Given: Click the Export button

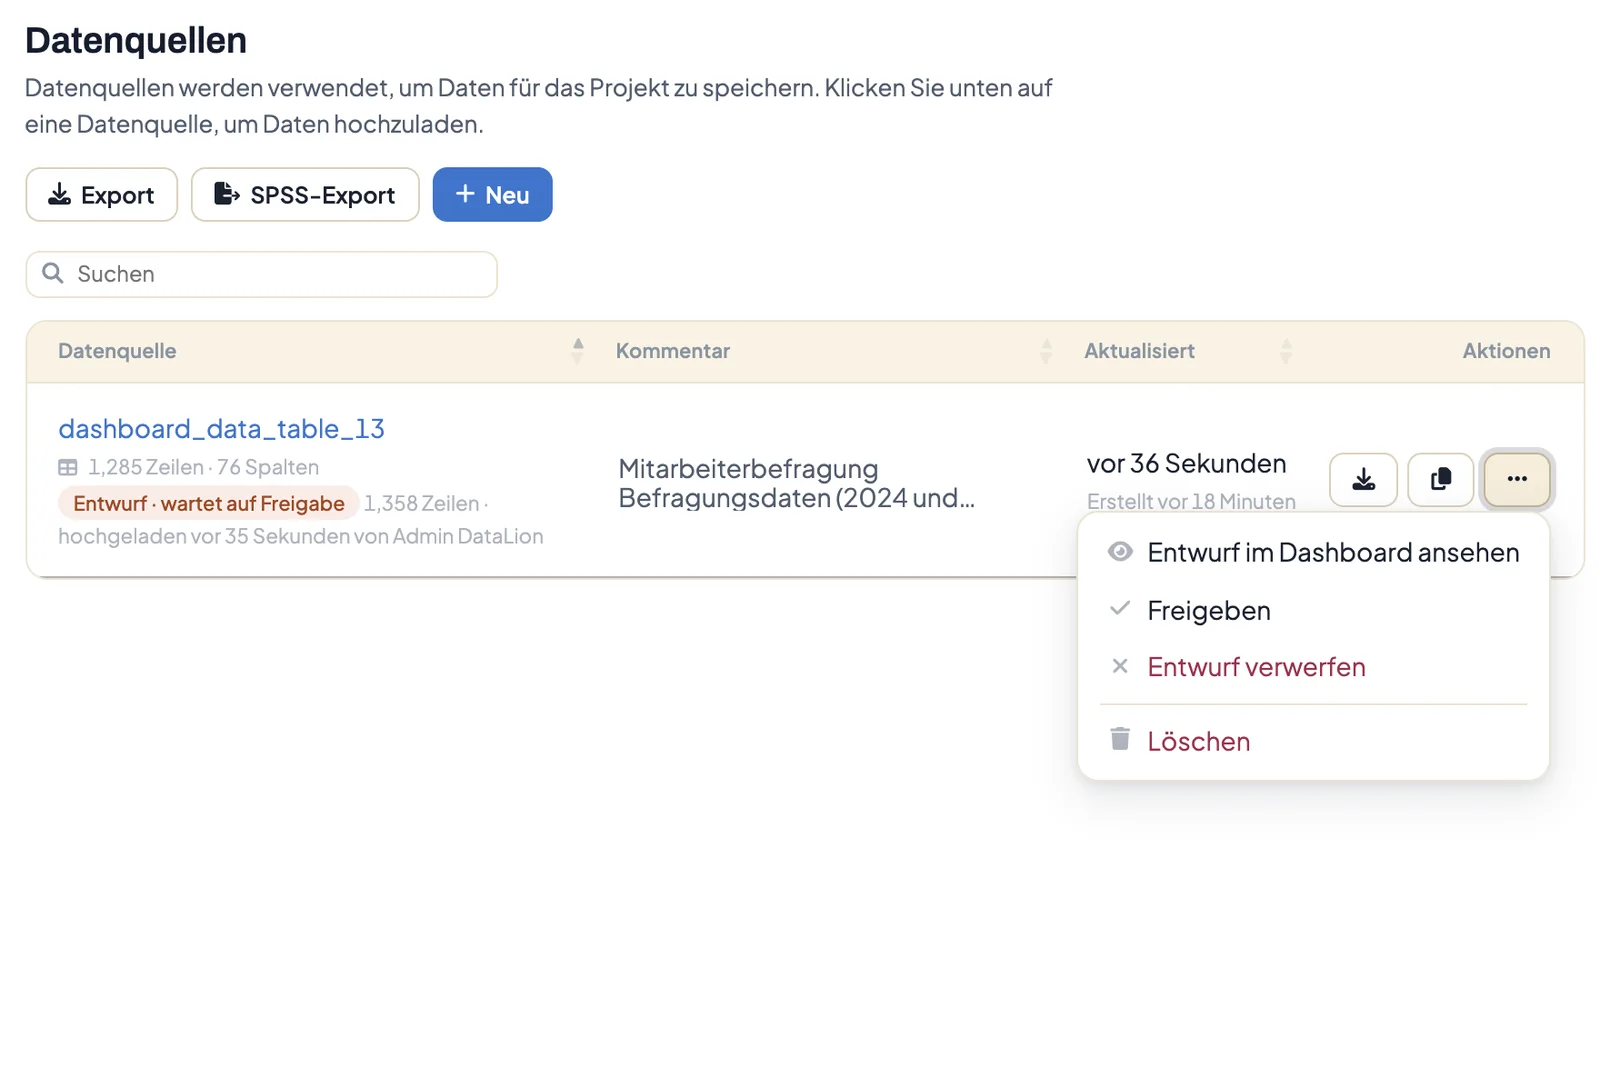Looking at the screenshot, I should (x=102, y=194).
